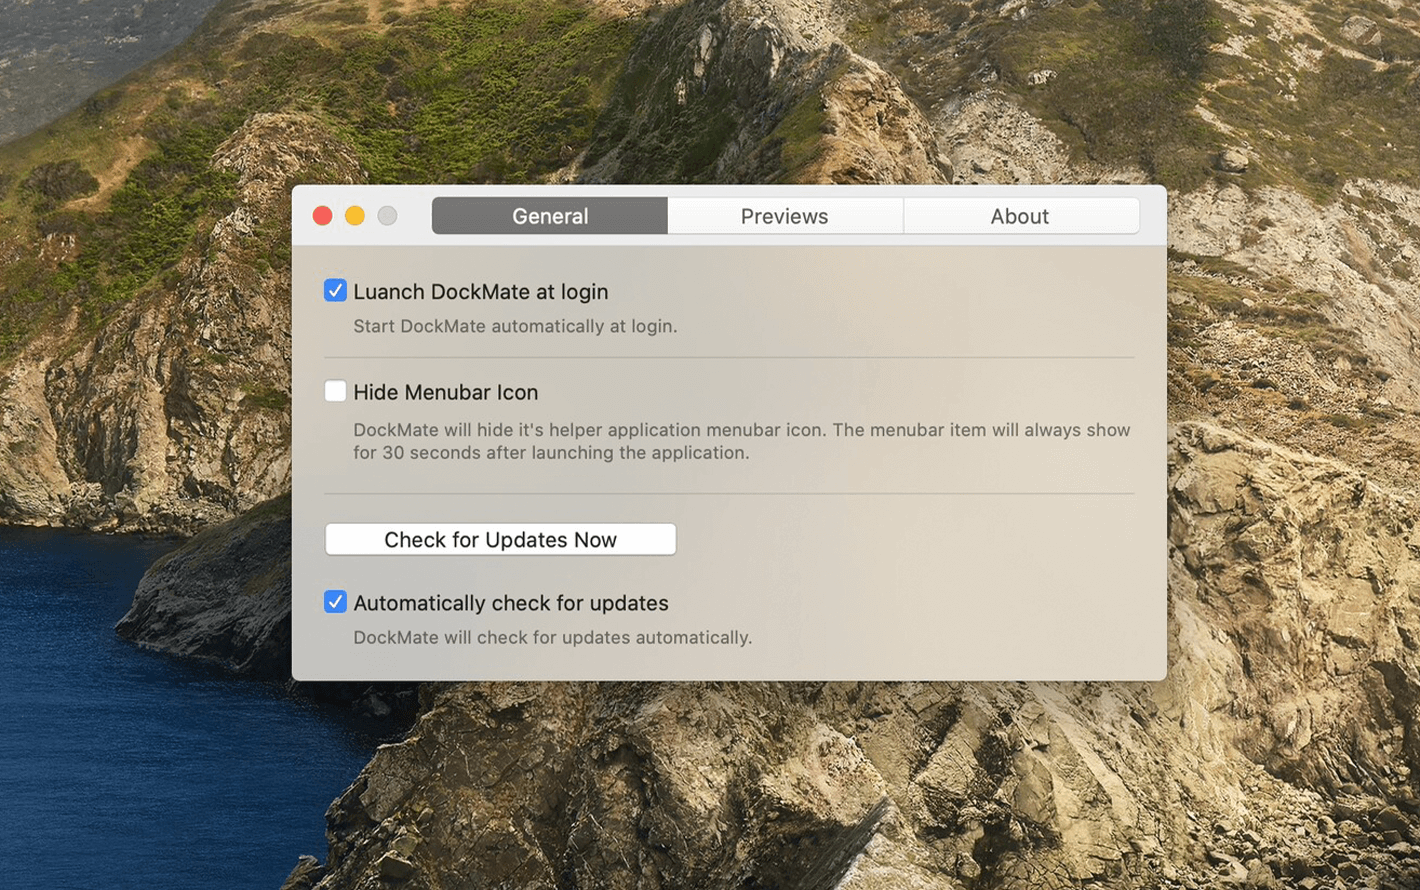Minimize the DockMate window with yellow button
Image resolution: width=1420 pixels, height=890 pixels.
[355, 216]
